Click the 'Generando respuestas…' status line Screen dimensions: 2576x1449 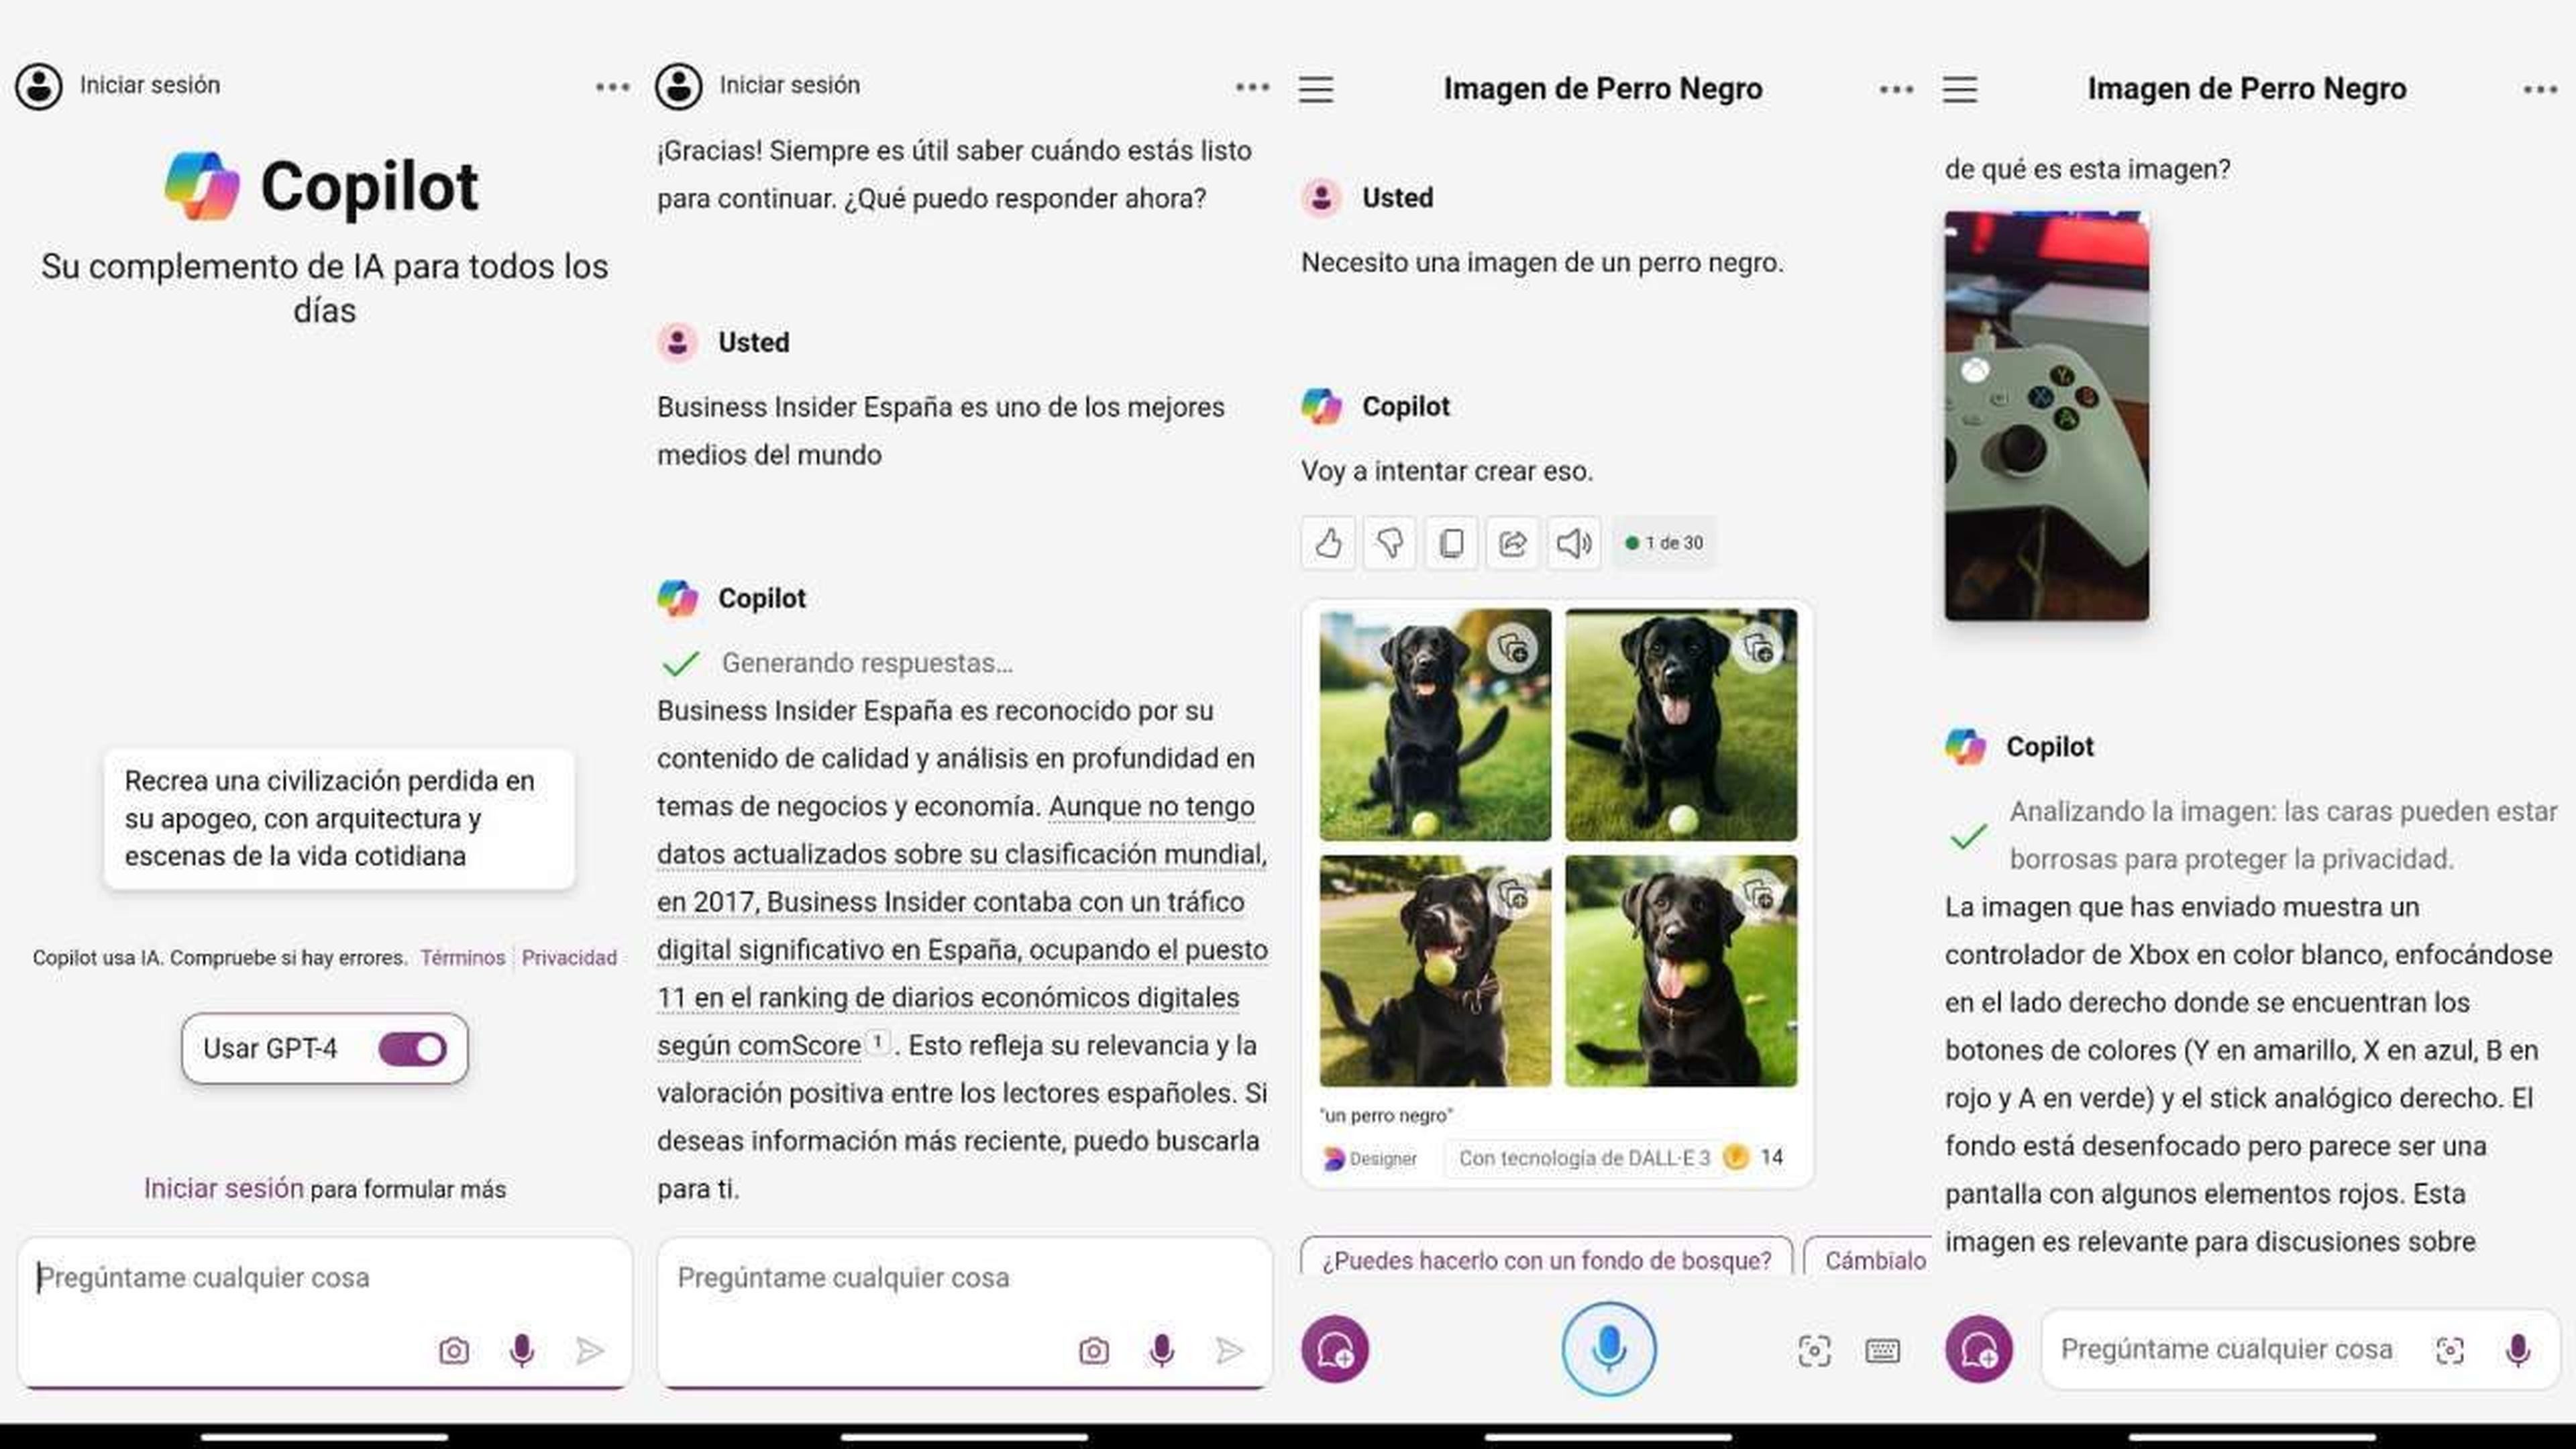point(867,663)
